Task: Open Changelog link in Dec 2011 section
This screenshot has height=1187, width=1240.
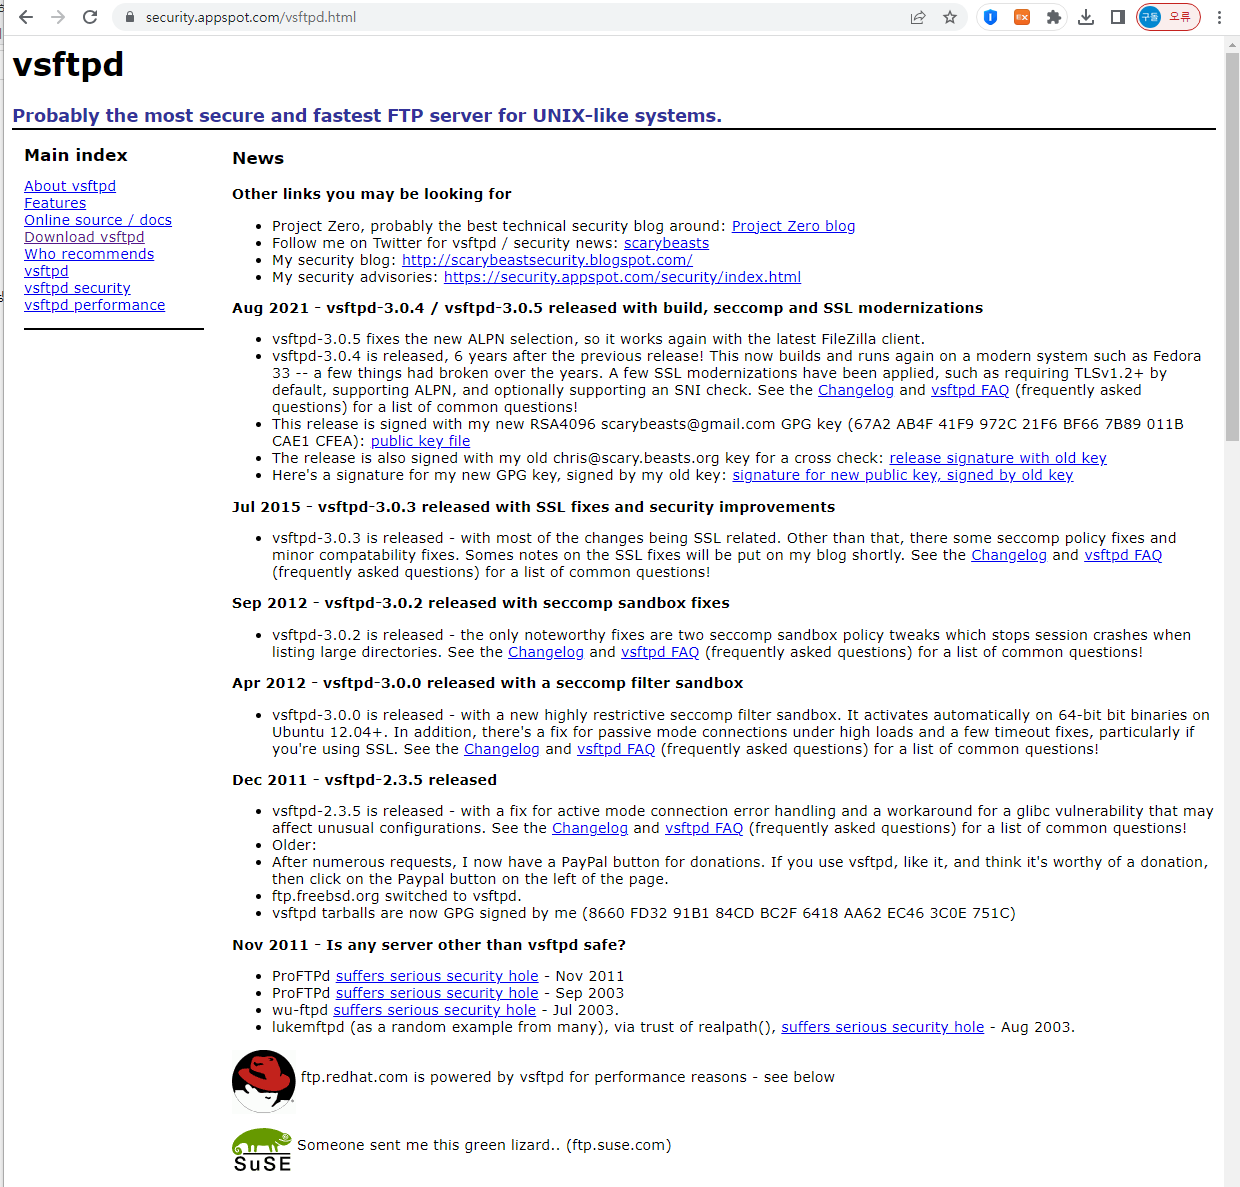Action: coord(590,828)
